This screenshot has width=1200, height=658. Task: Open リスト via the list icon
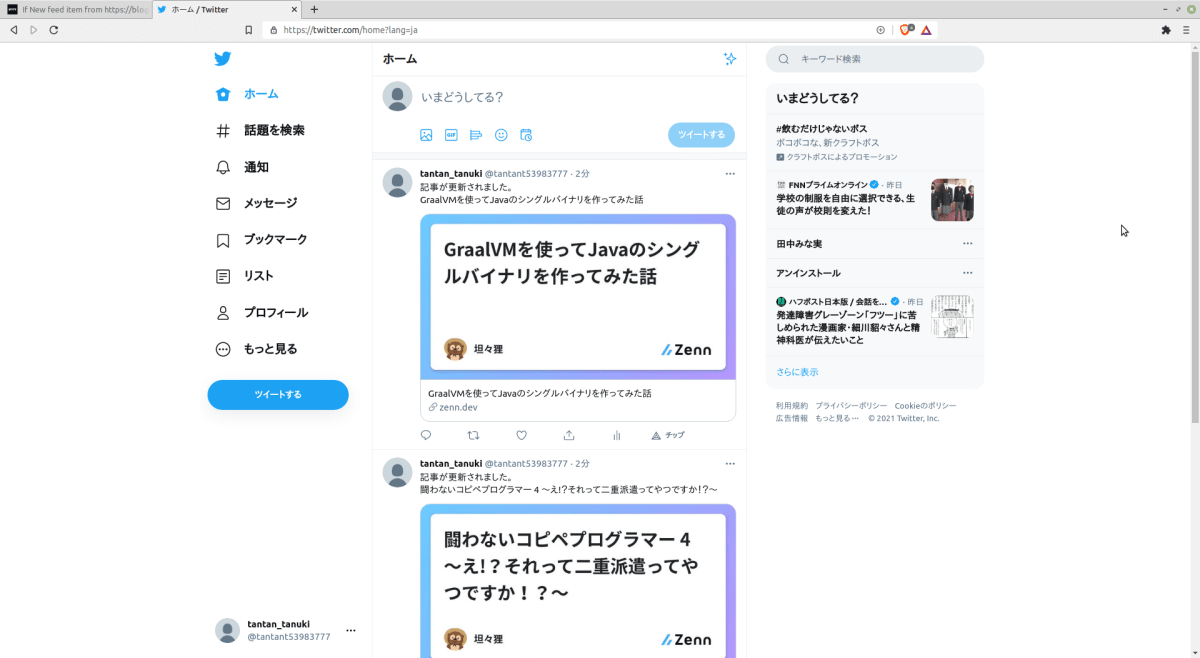[221, 275]
